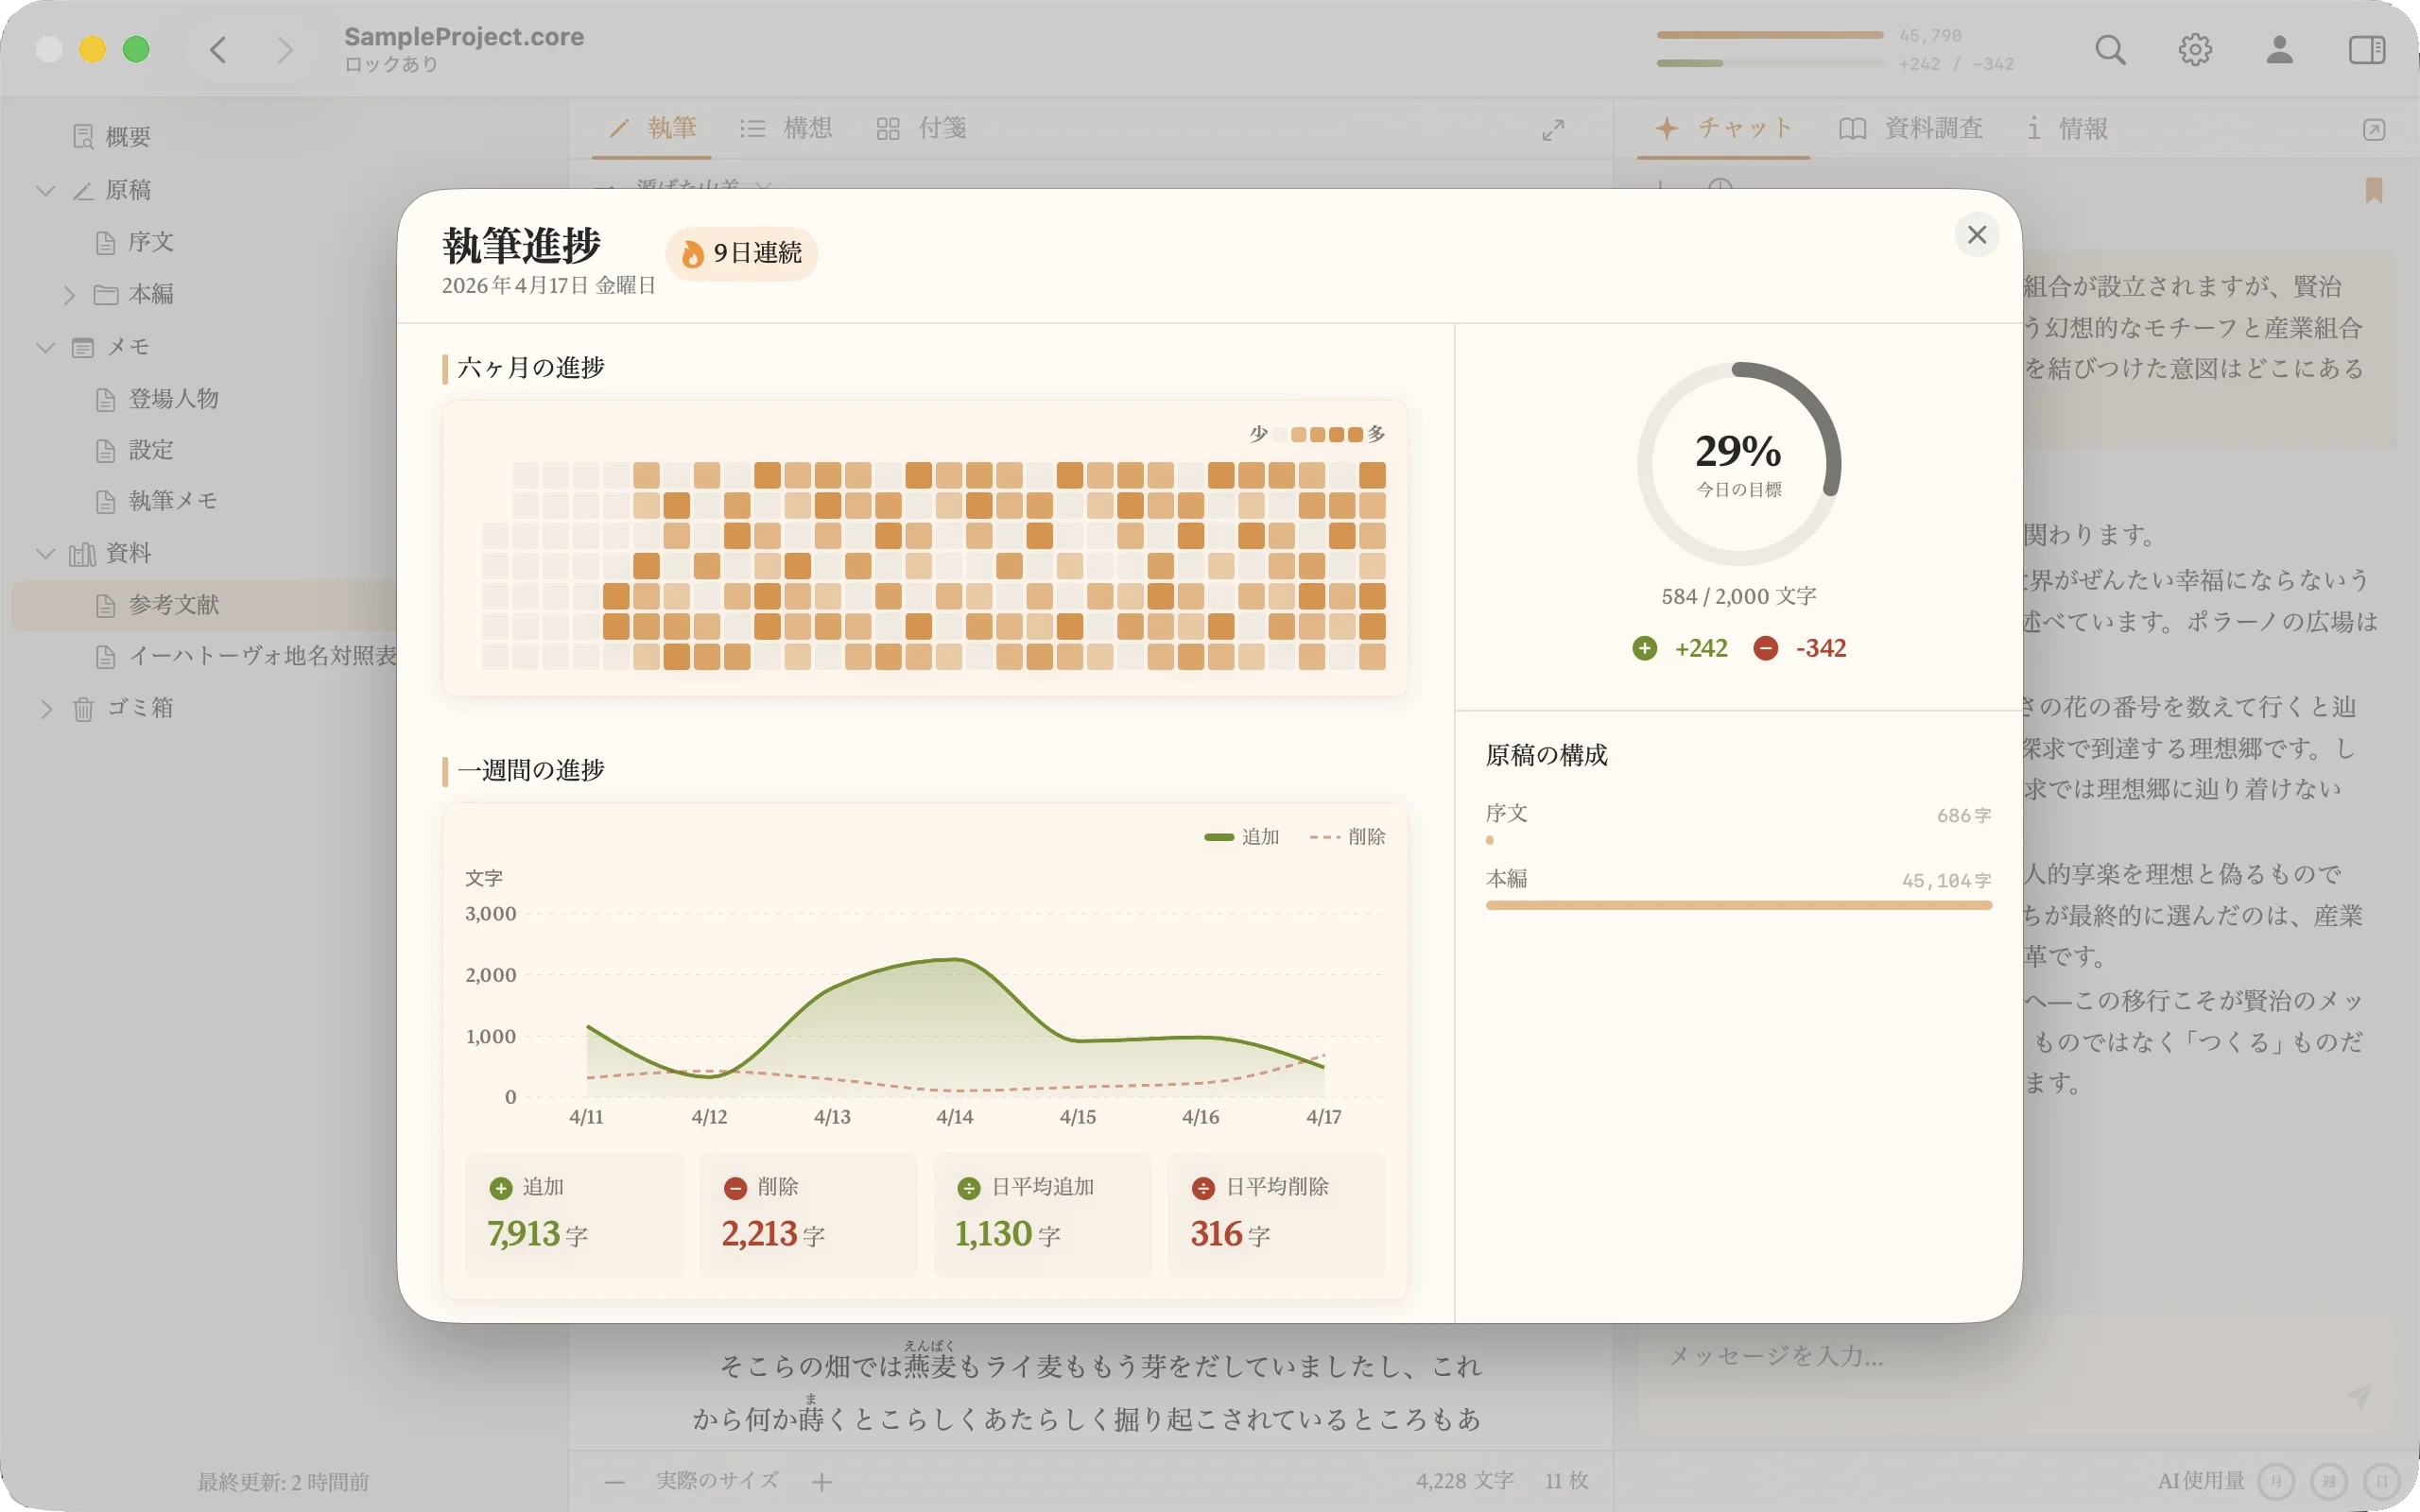Click the 4,228 文字 status count
The image size is (2420, 1512).
[1464, 1481]
